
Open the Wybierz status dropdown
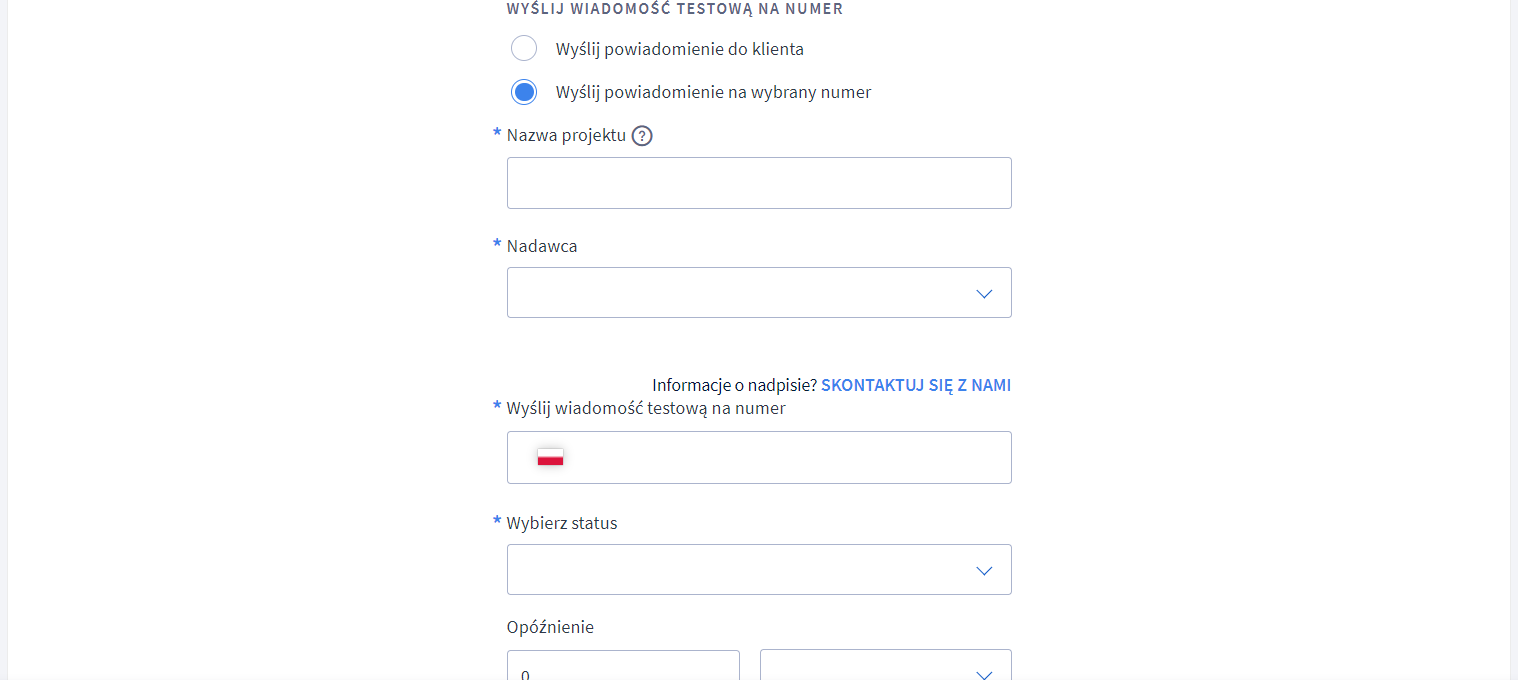click(x=759, y=569)
